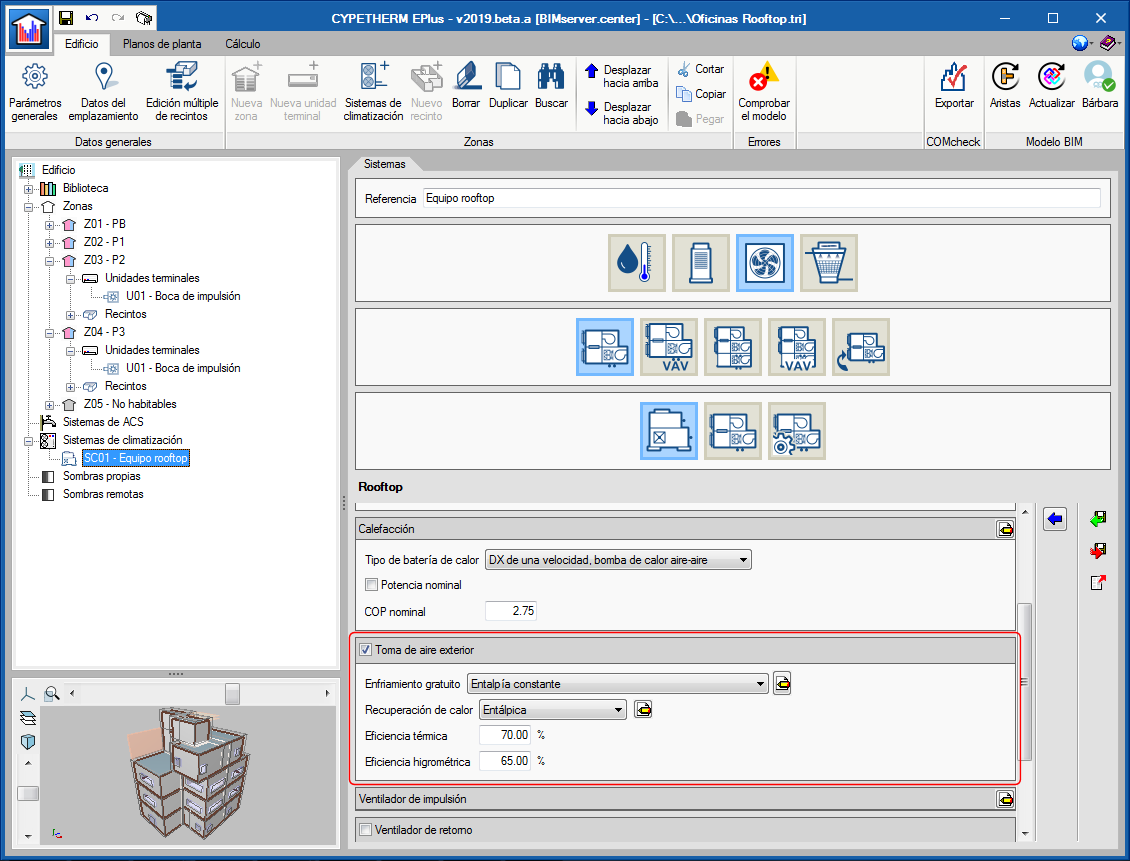Select air unit with gear icon

point(797,431)
